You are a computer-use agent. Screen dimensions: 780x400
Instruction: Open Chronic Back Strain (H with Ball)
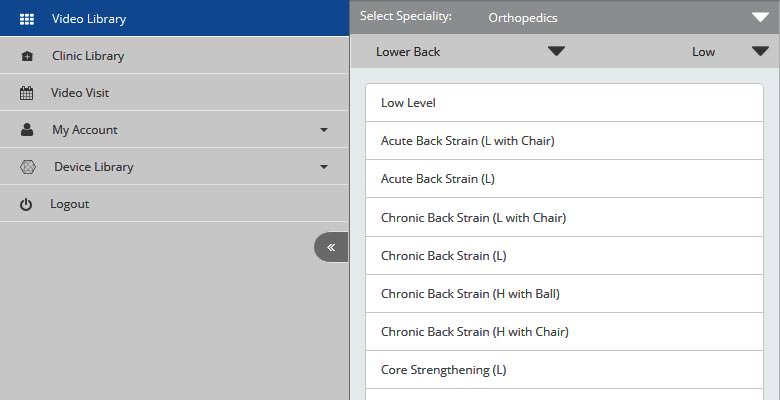(564, 294)
